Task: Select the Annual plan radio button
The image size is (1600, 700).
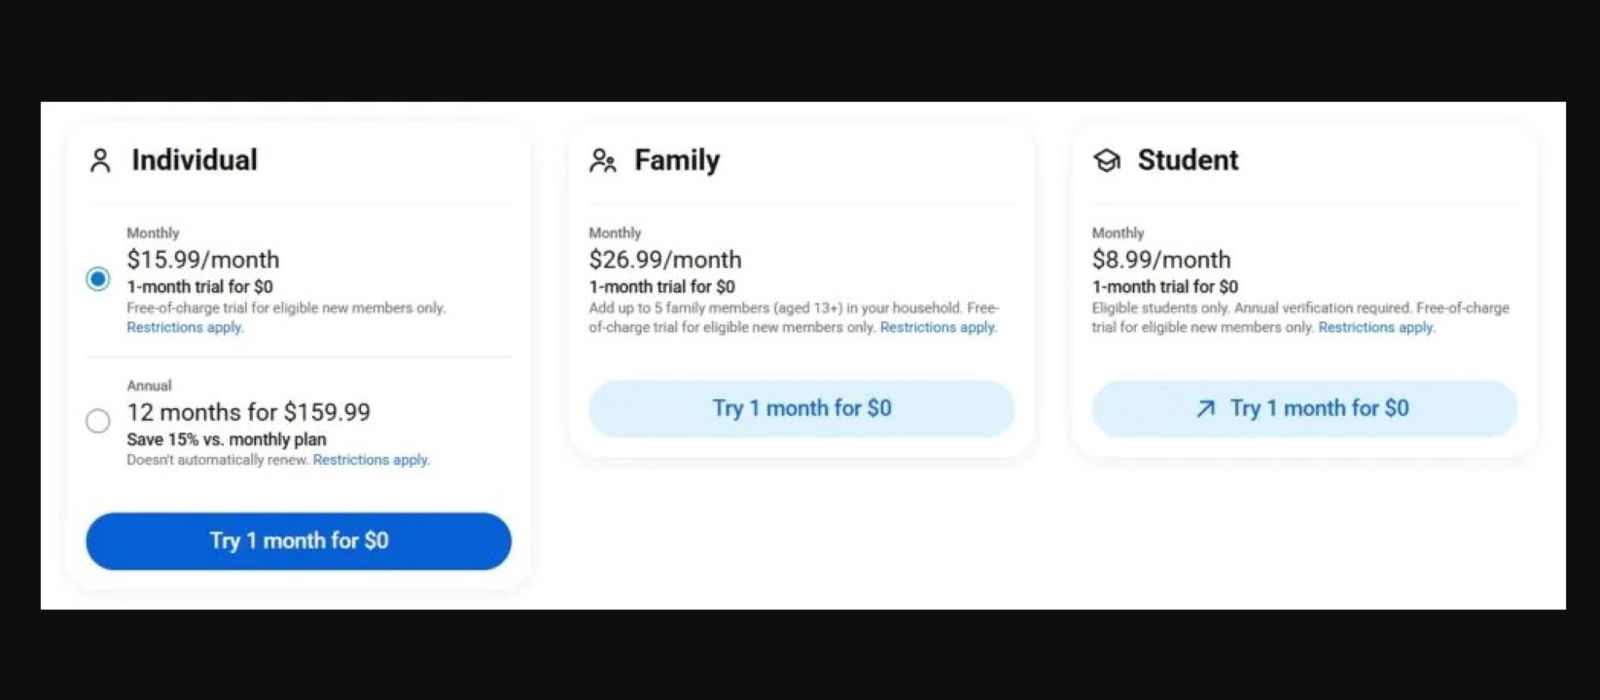Action: 98,421
